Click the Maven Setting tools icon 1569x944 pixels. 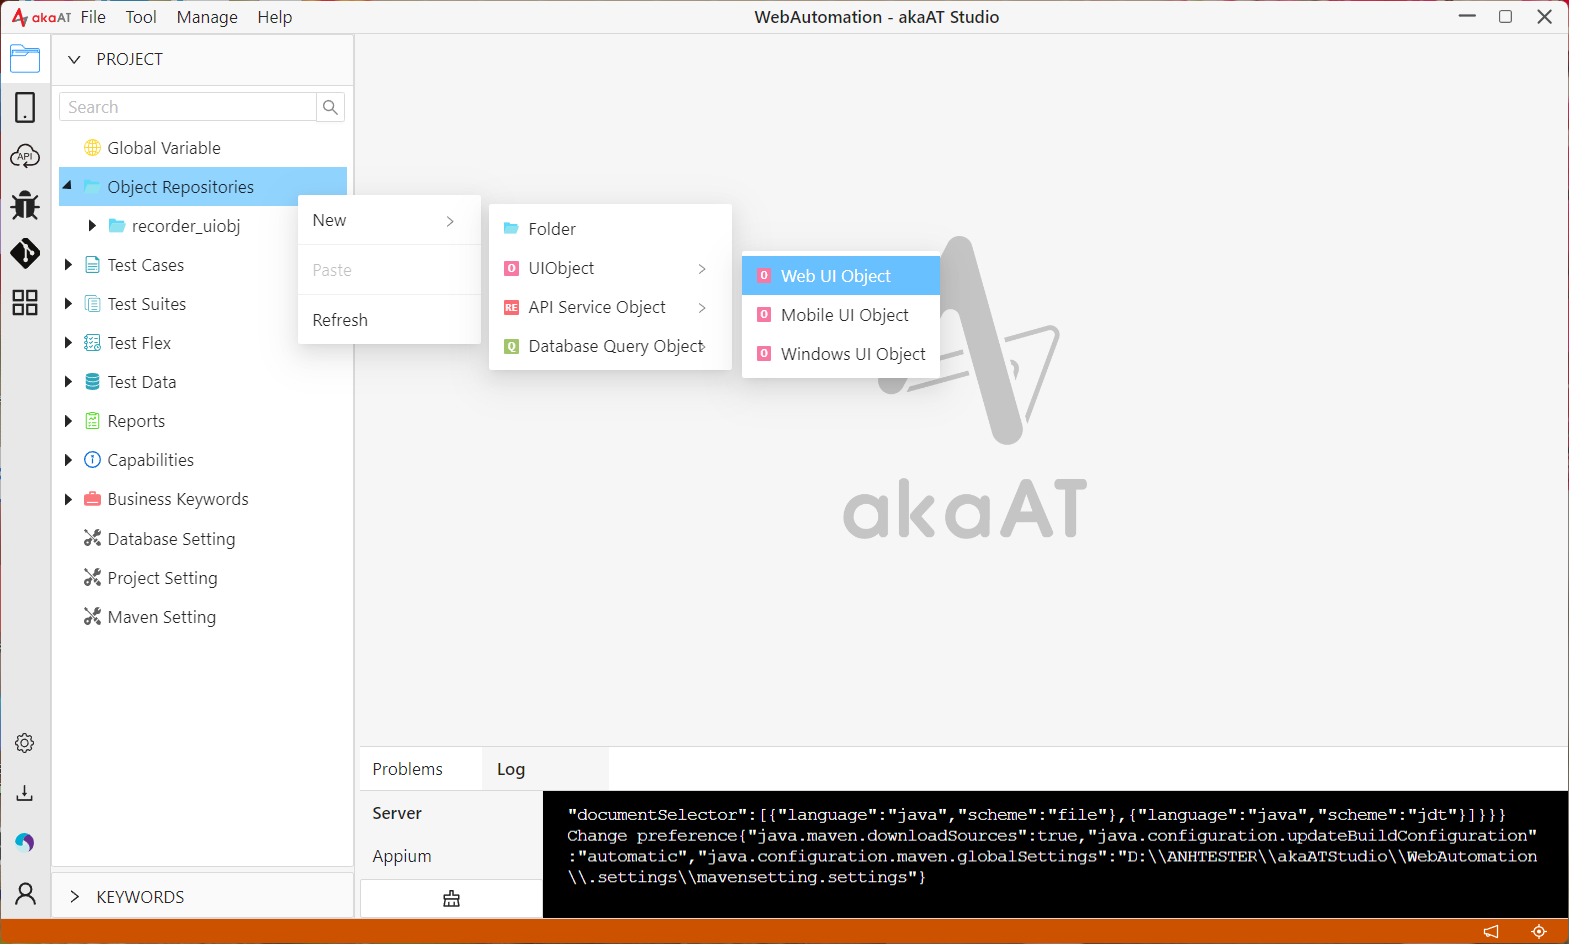[x=92, y=616]
